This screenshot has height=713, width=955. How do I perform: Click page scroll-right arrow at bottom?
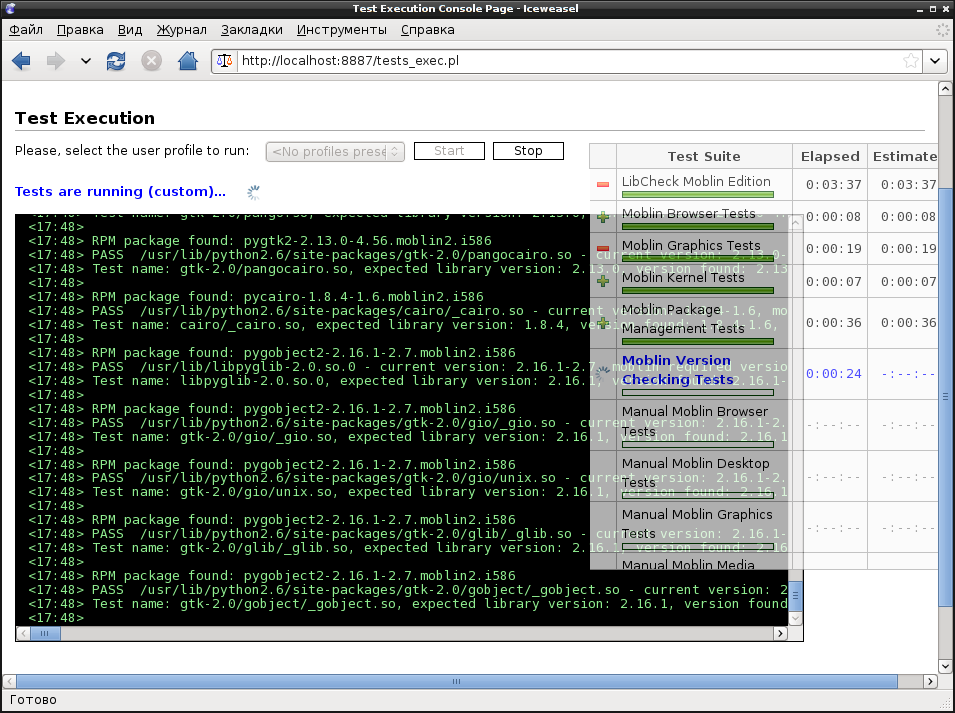point(930,681)
